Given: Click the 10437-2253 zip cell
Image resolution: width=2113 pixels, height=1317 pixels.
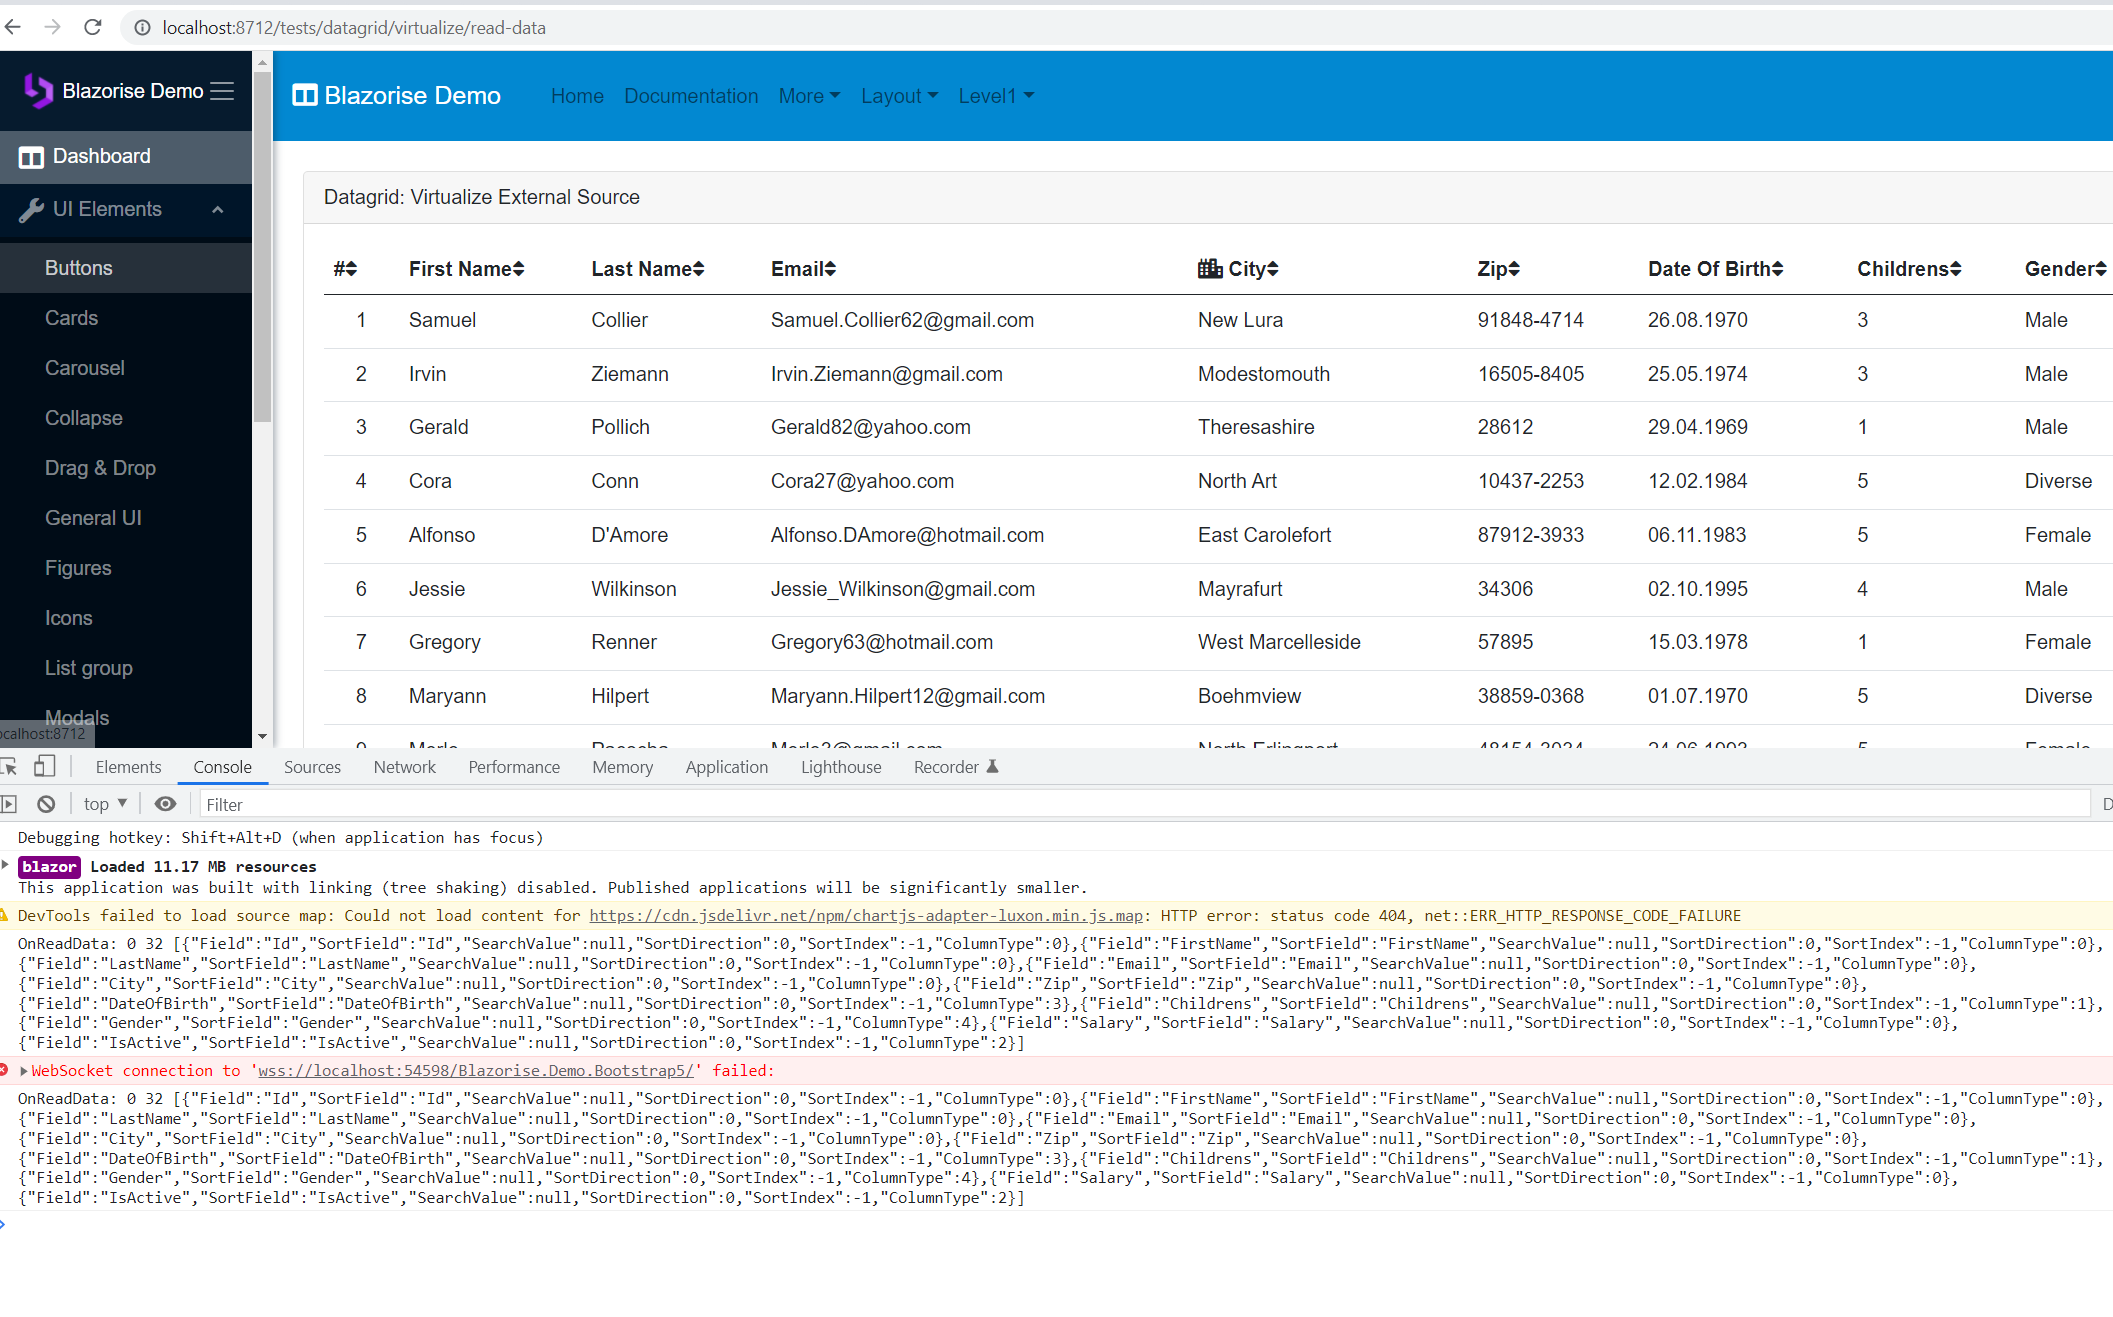Looking at the screenshot, I should pos(1531,481).
